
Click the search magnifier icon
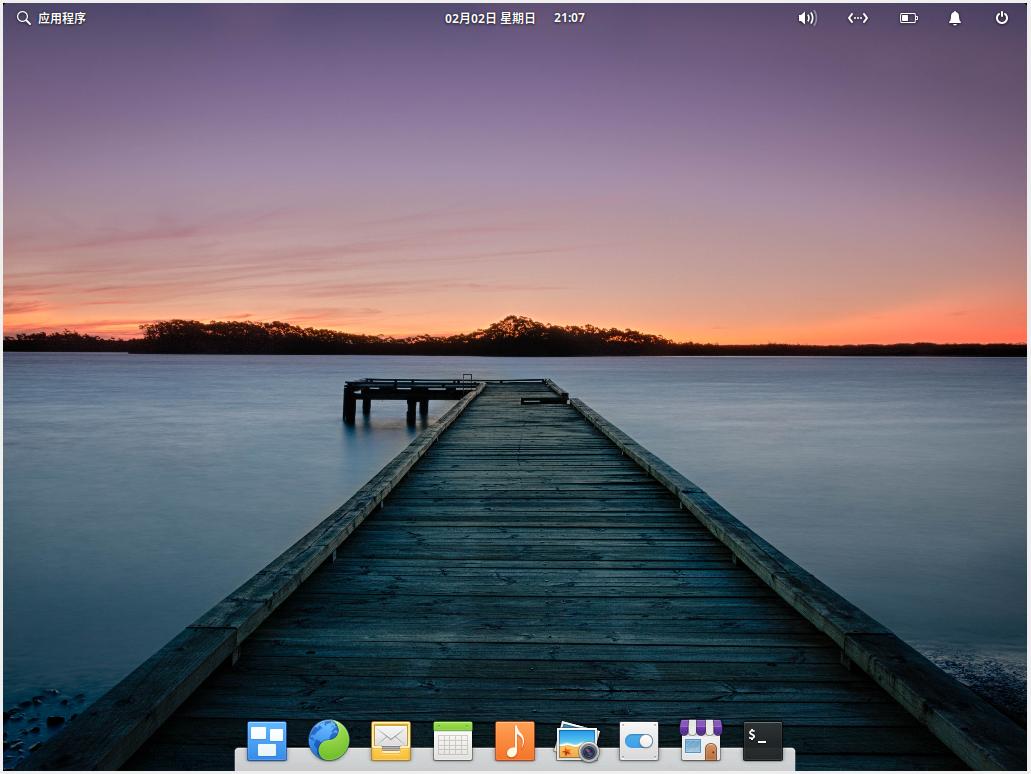[22, 17]
